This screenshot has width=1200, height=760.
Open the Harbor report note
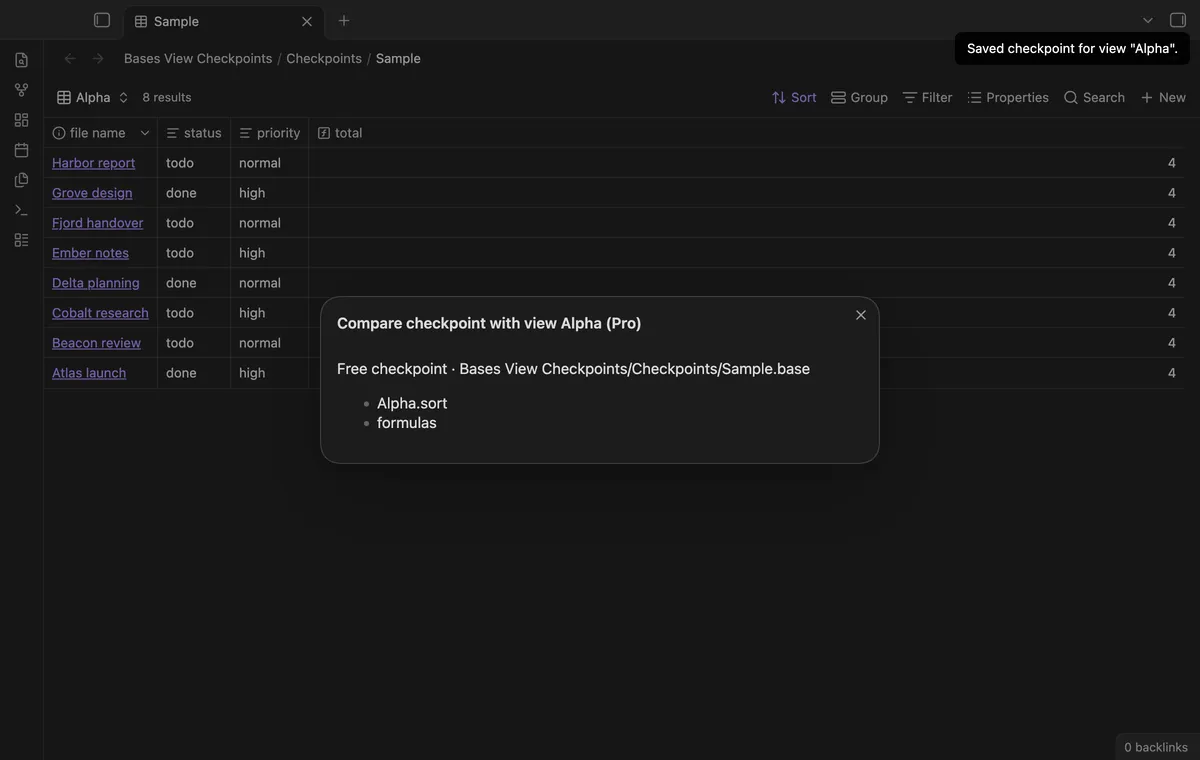pyautogui.click(x=93, y=163)
